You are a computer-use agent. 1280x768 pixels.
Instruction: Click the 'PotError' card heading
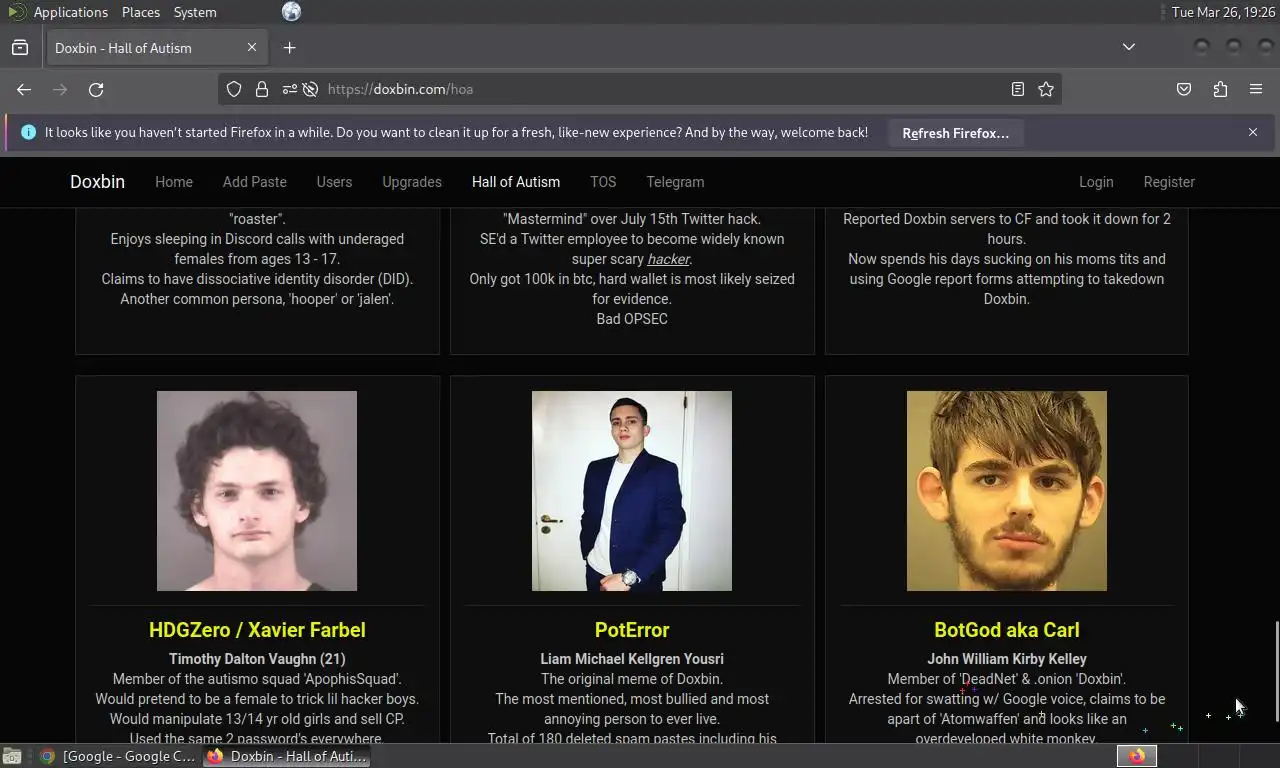632,630
